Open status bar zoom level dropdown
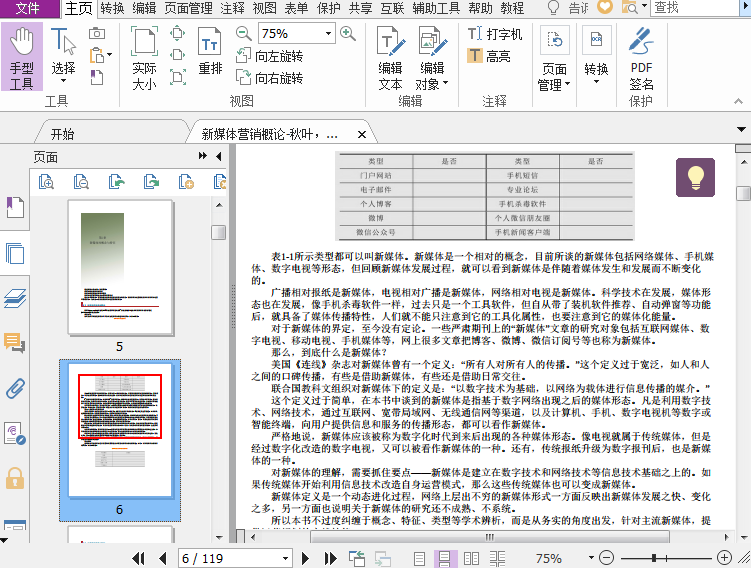Image resolution: width=751 pixels, height=568 pixels. pyautogui.click(x=591, y=558)
